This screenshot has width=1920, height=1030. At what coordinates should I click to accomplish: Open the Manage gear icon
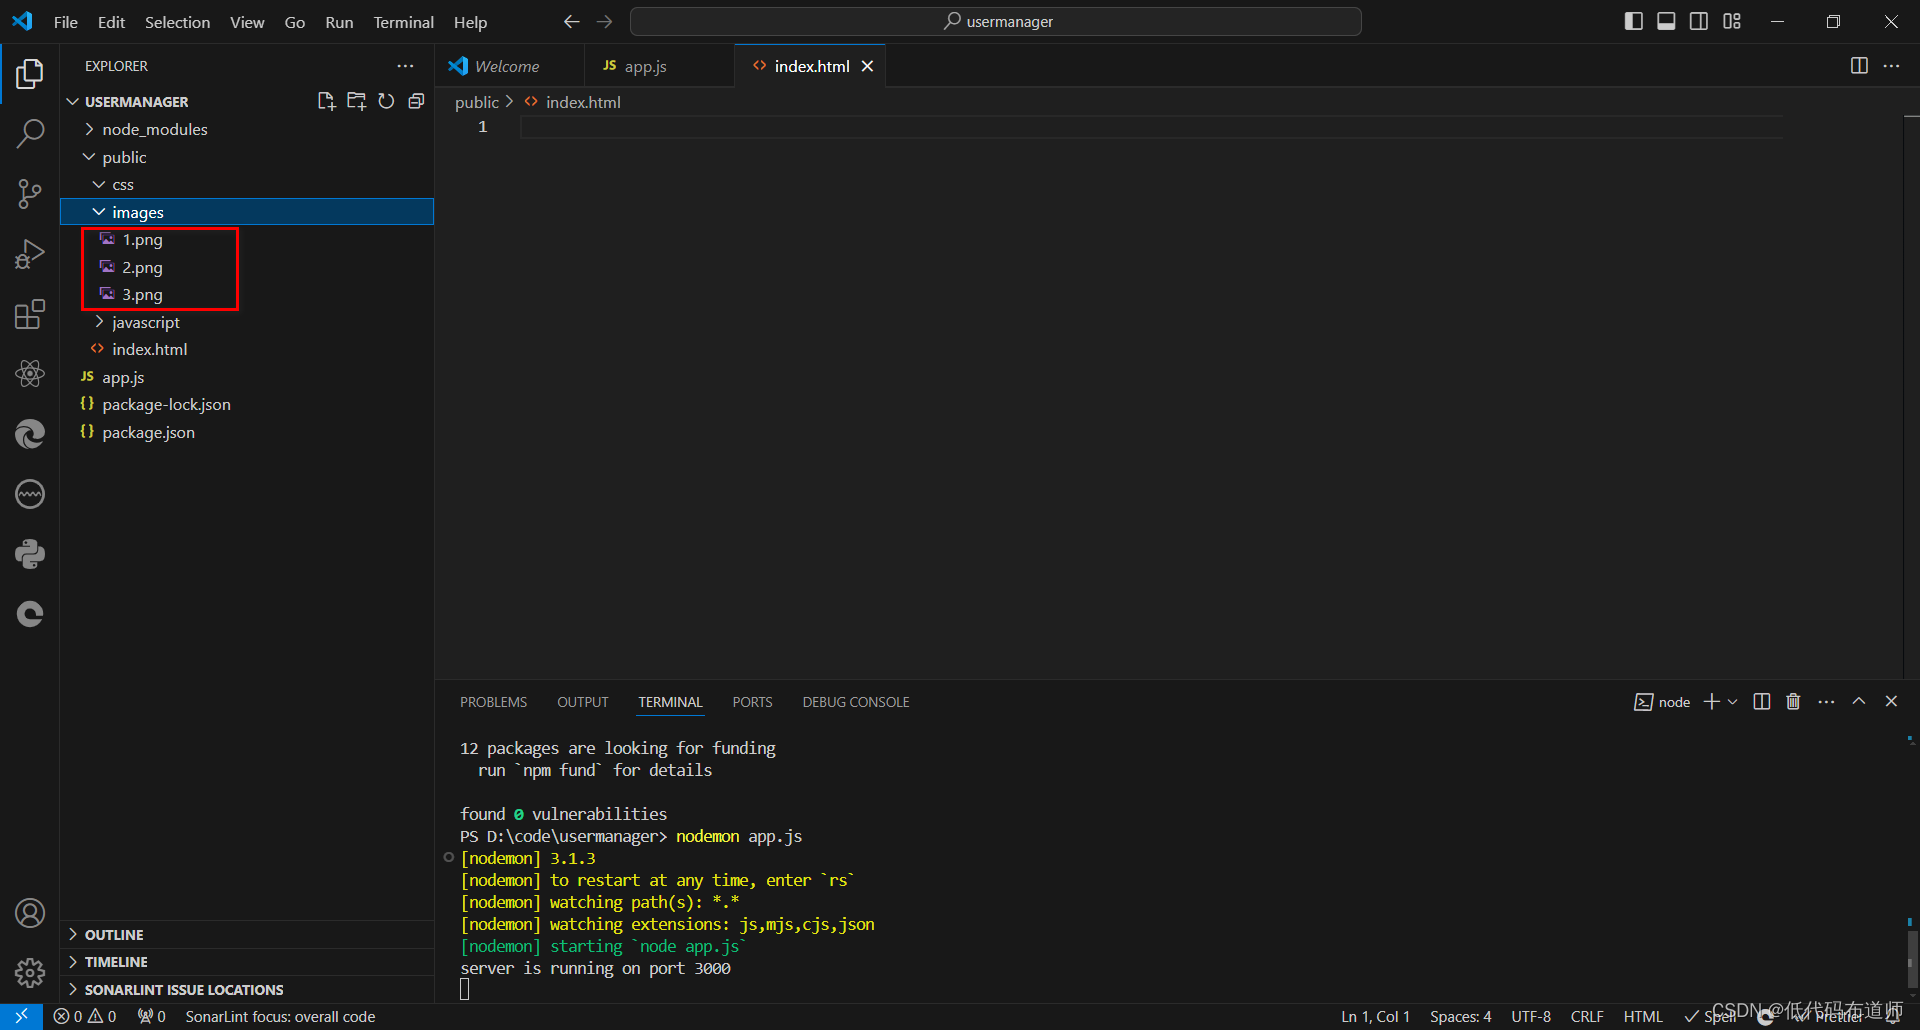coord(30,972)
